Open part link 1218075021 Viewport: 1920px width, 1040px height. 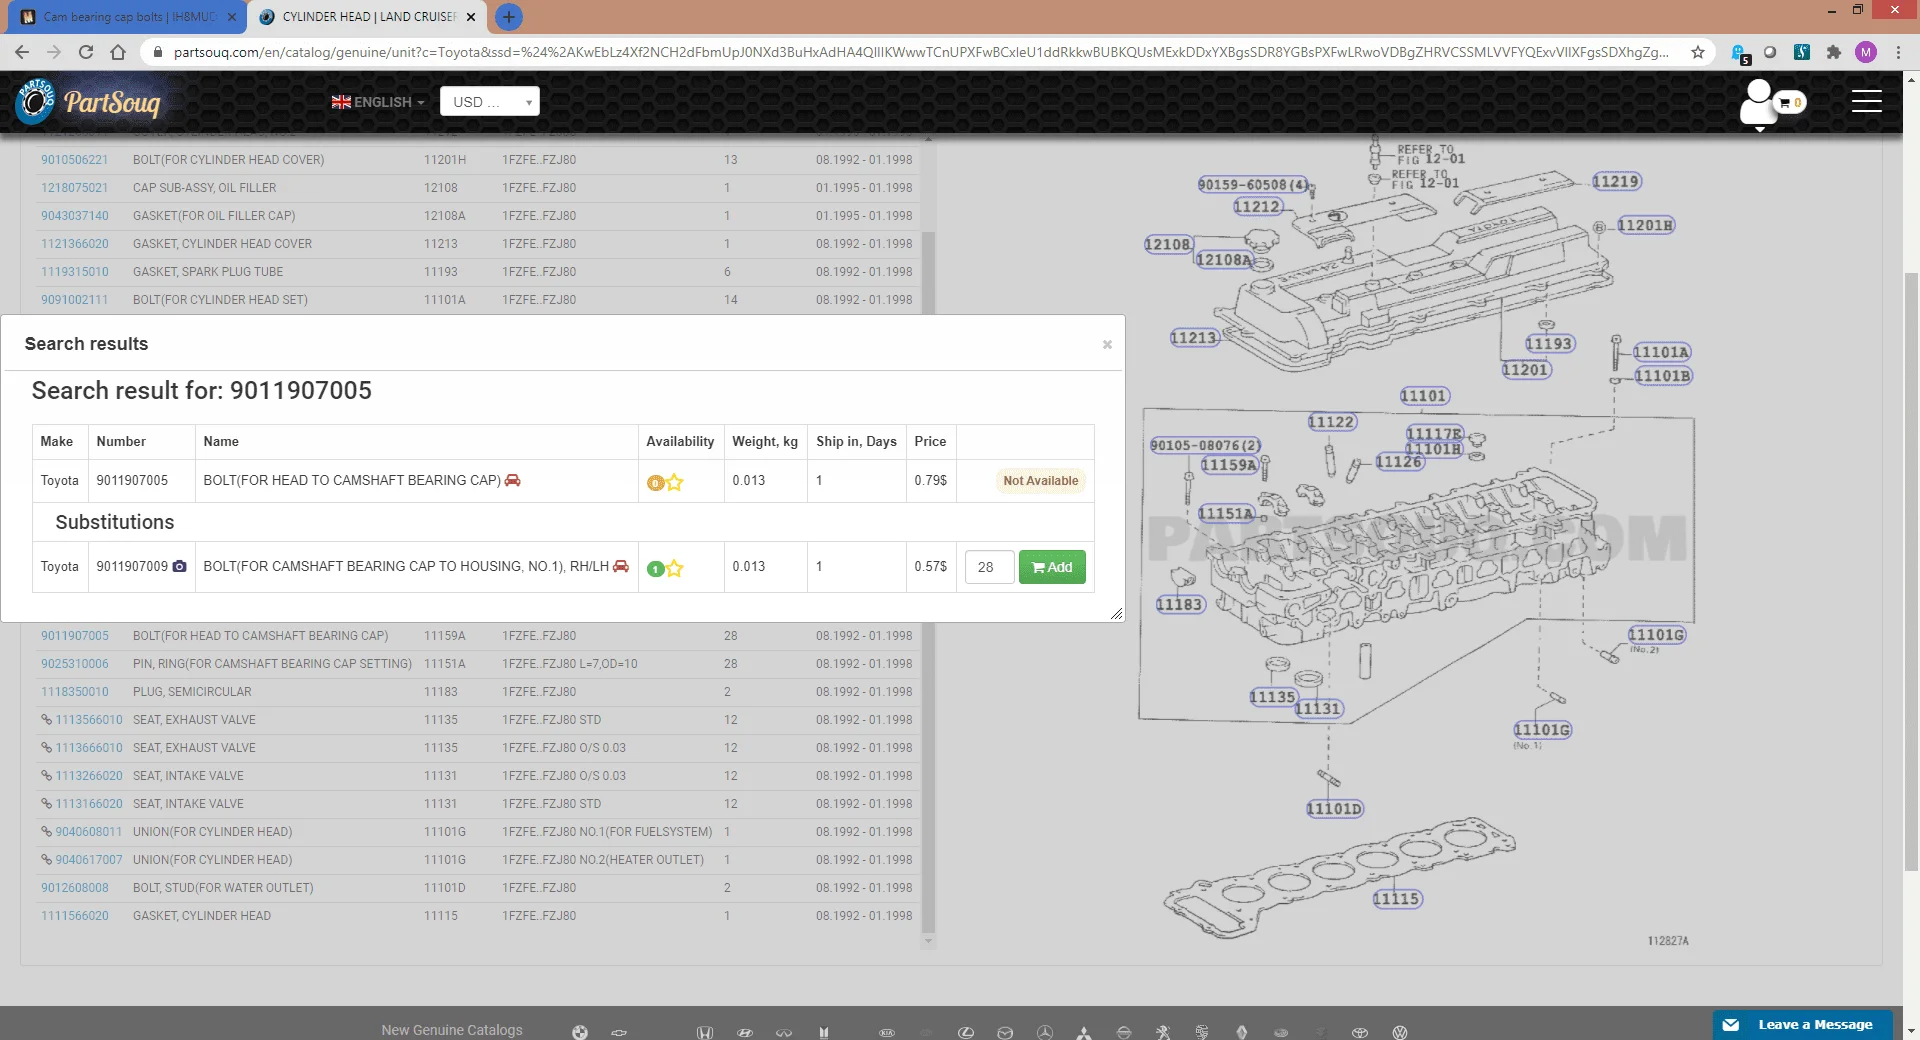tap(74, 188)
